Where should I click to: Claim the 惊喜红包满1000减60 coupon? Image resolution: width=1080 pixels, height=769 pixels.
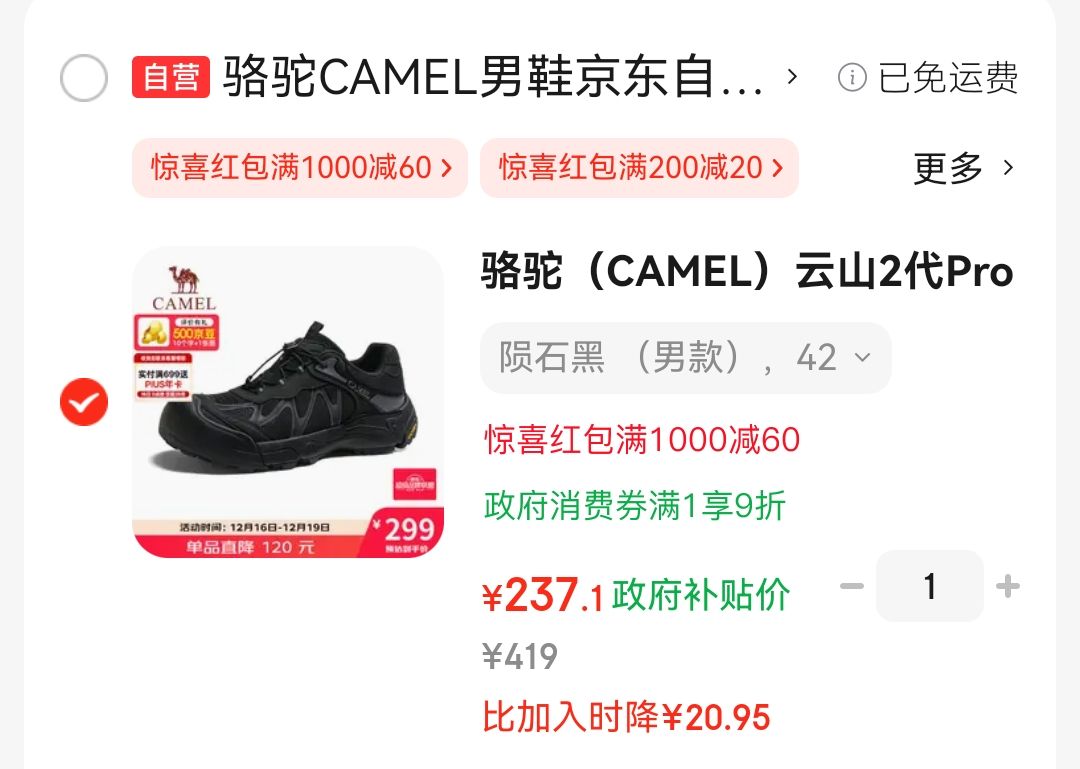pyautogui.click(x=300, y=167)
